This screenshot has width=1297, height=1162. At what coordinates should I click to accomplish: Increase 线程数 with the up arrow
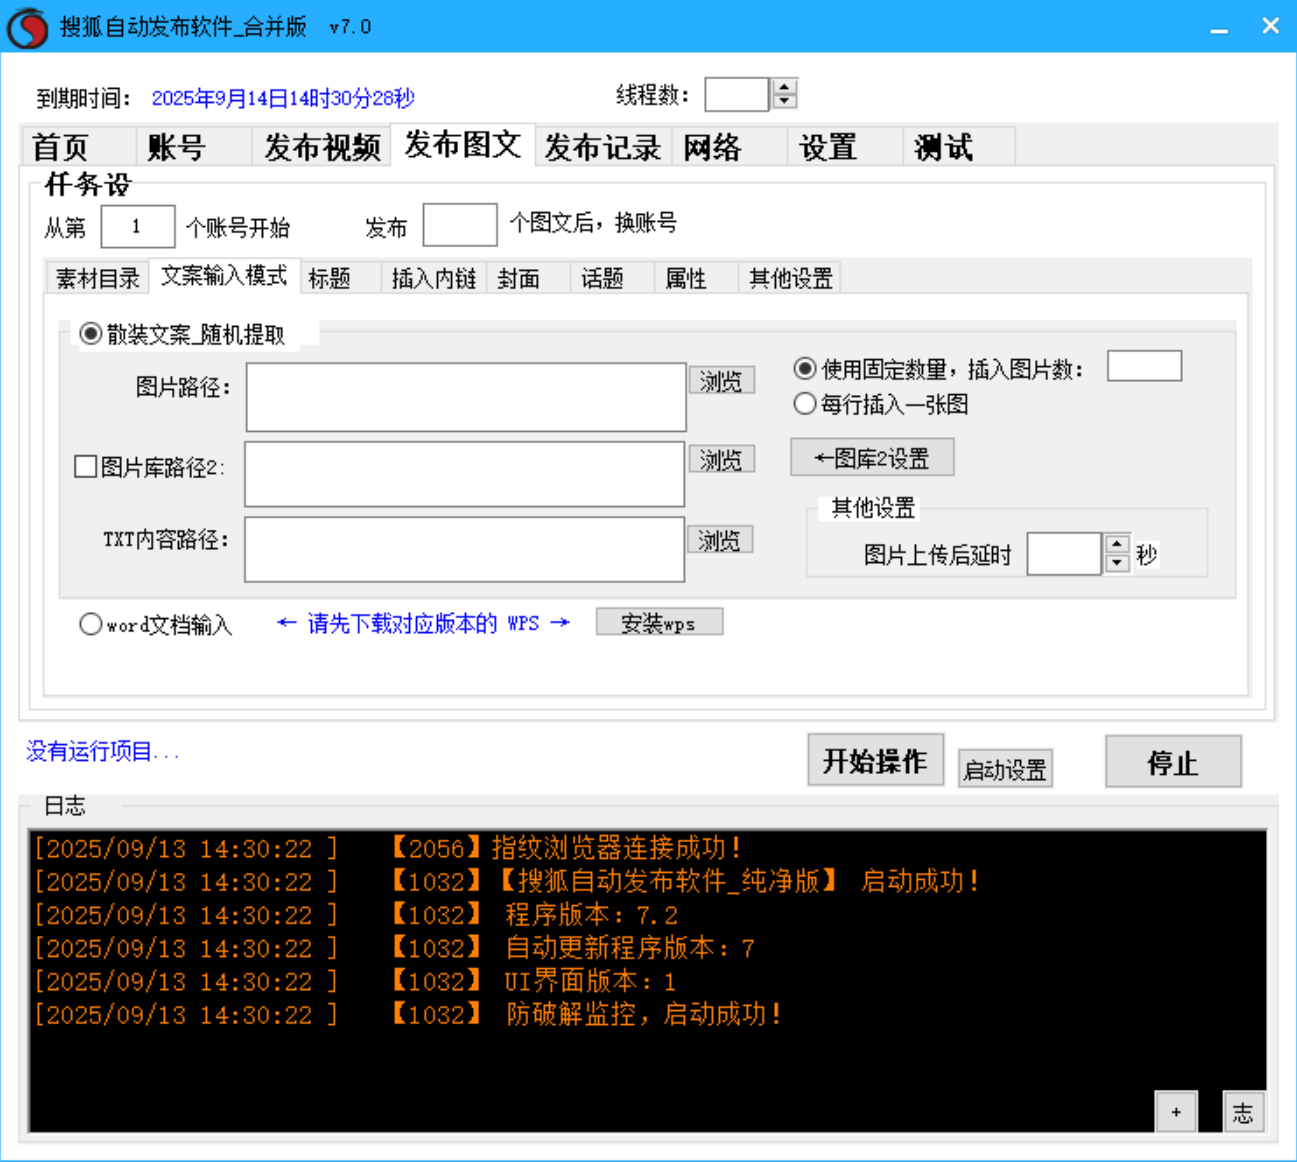click(x=784, y=87)
